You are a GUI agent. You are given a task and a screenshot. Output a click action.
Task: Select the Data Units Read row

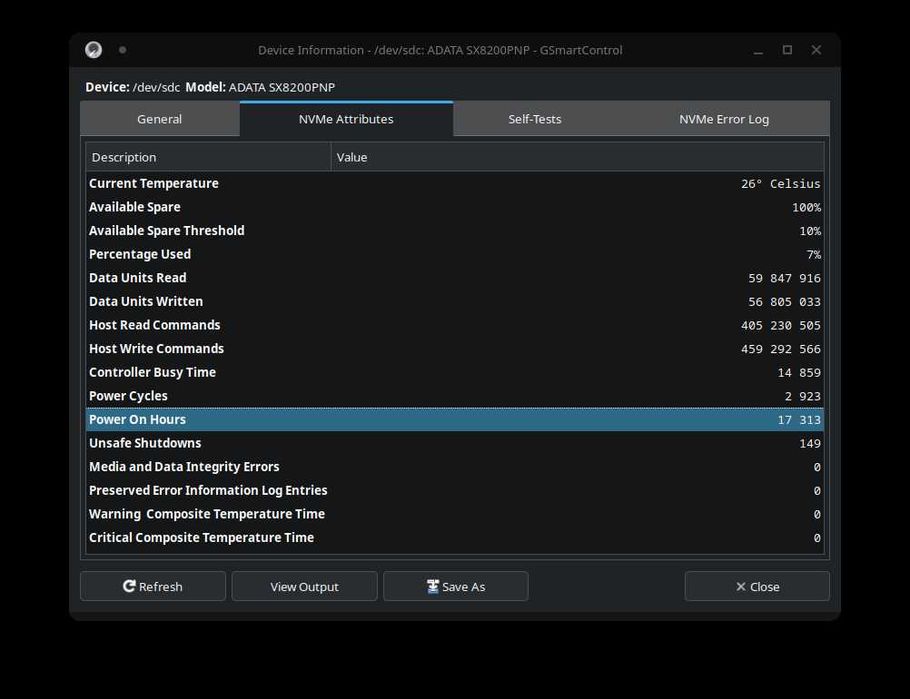tap(454, 278)
